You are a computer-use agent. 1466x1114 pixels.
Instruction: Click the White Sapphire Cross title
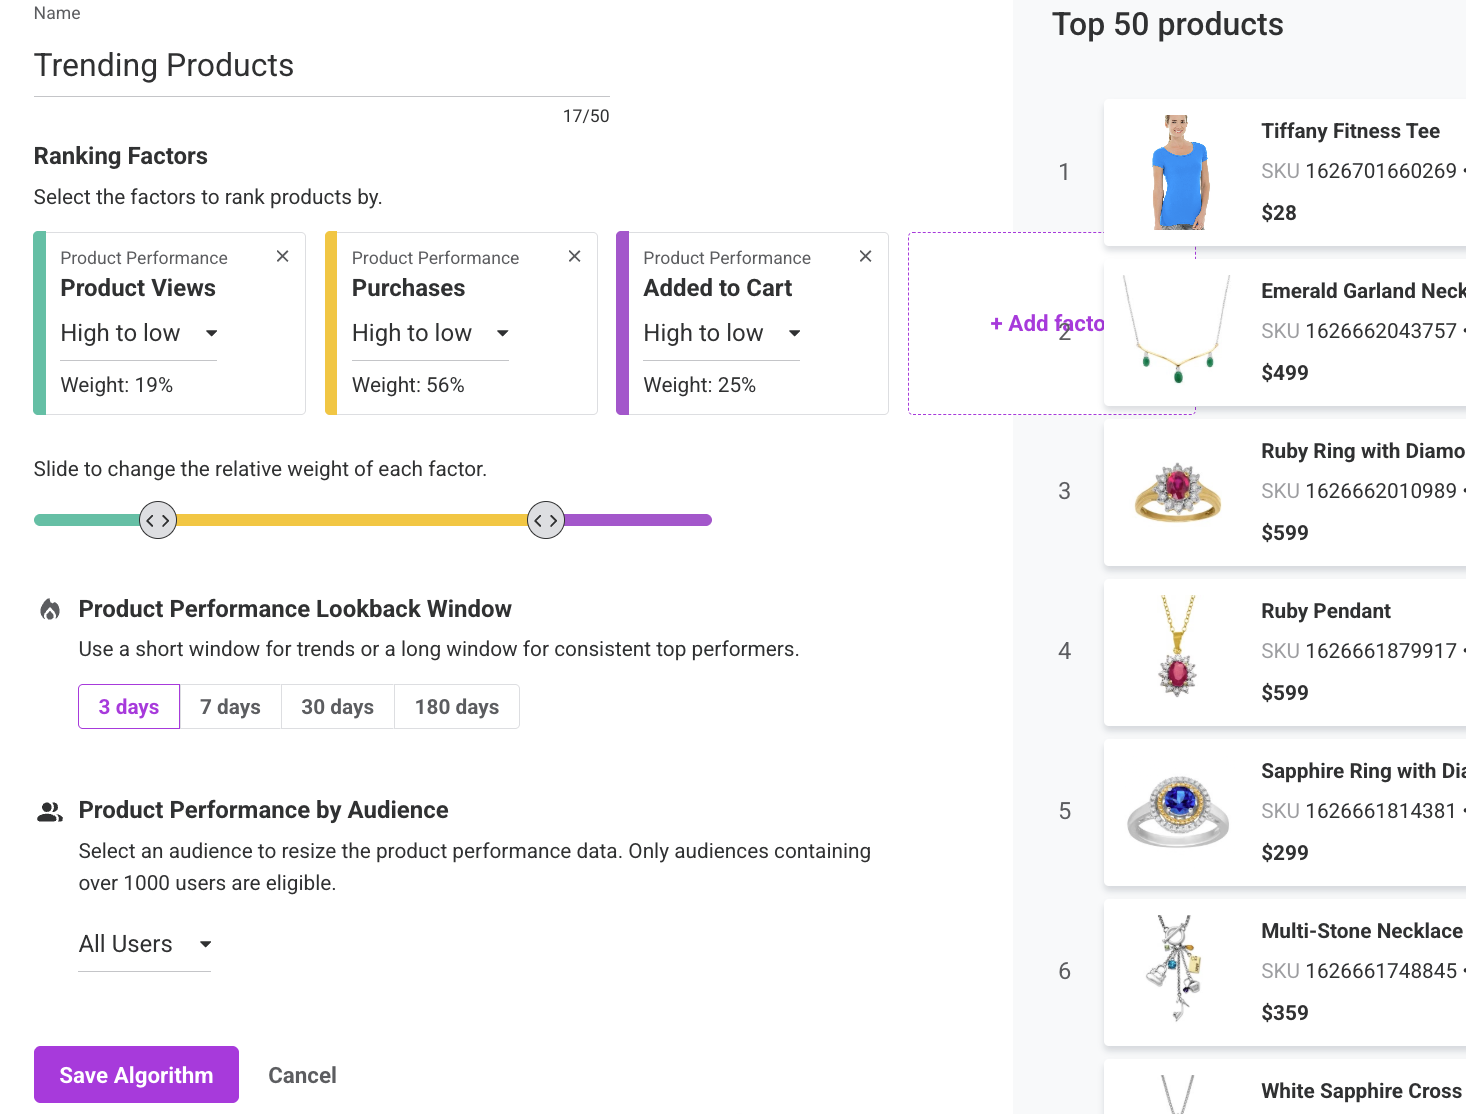click(1362, 1091)
